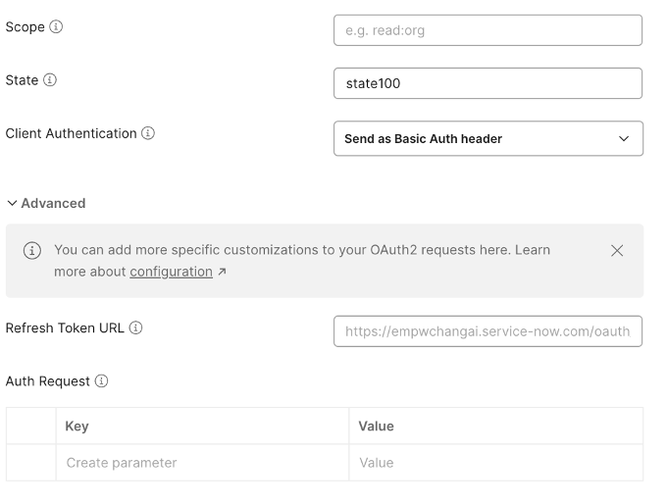Click the Auth Request info icon
This screenshot has width=667, height=500.
(101, 381)
